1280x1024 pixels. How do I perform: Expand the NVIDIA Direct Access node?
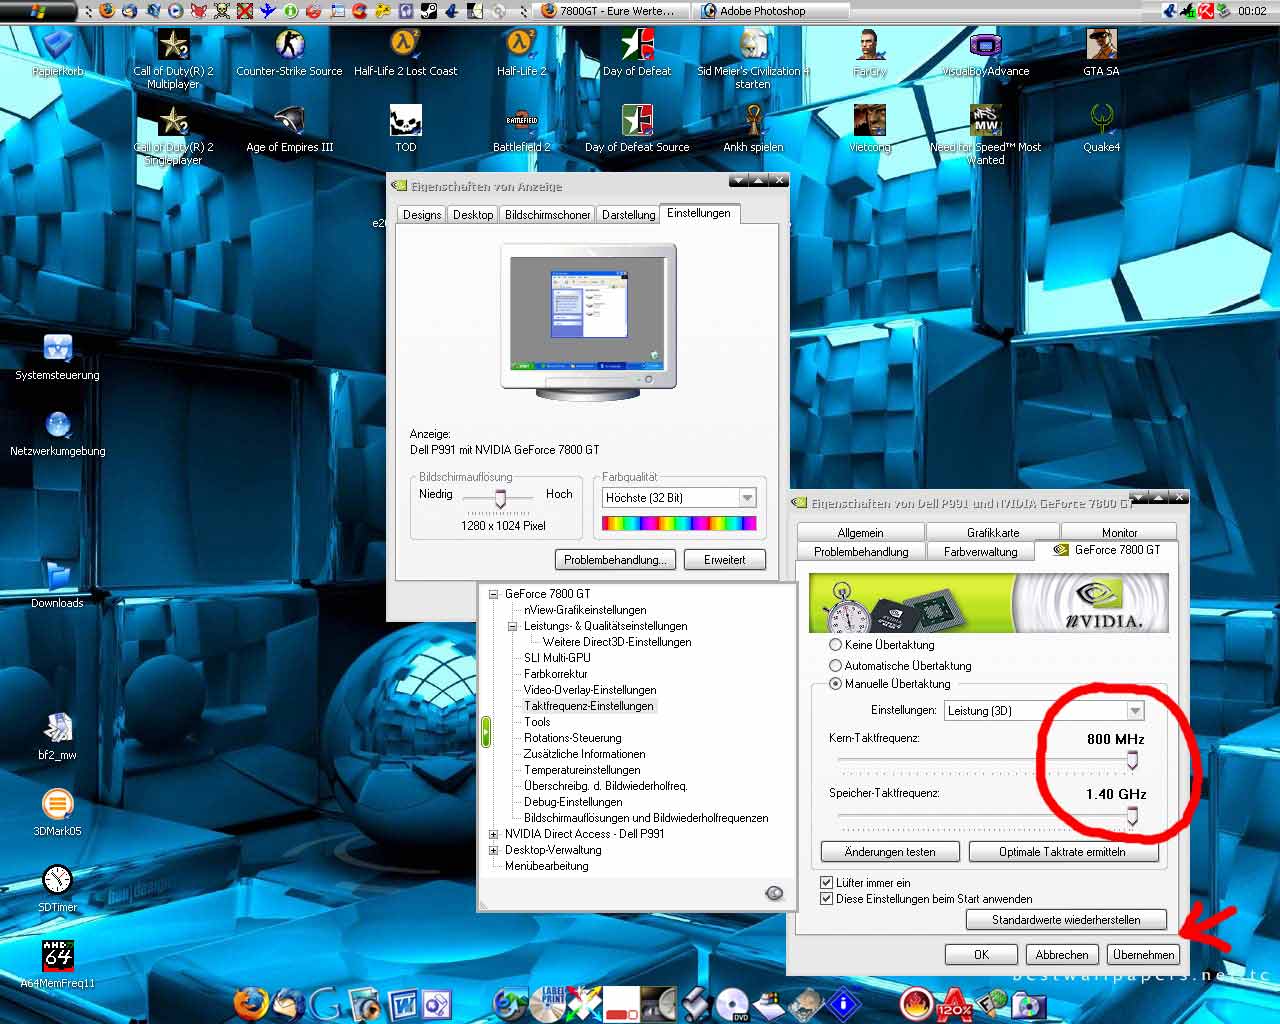click(x=493, y=834)
